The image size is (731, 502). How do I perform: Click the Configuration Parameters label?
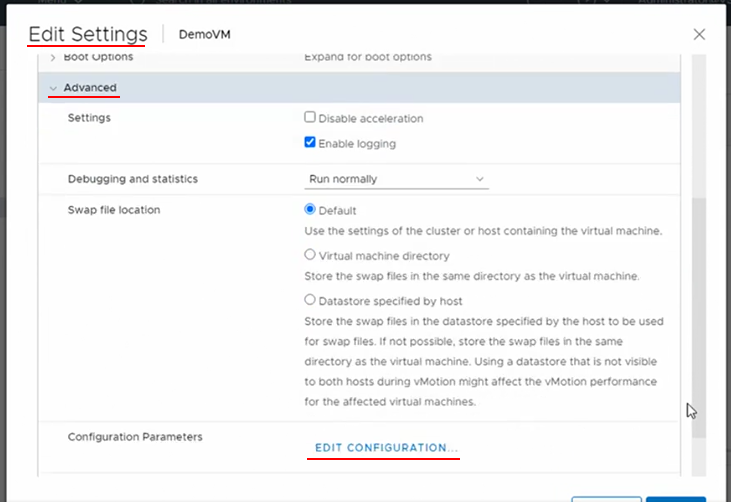pyautogui.click(x=135, y=437)
